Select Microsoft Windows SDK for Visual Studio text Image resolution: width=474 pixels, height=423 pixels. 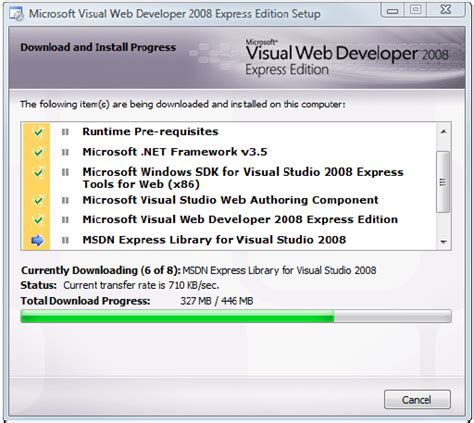[243, 178]
